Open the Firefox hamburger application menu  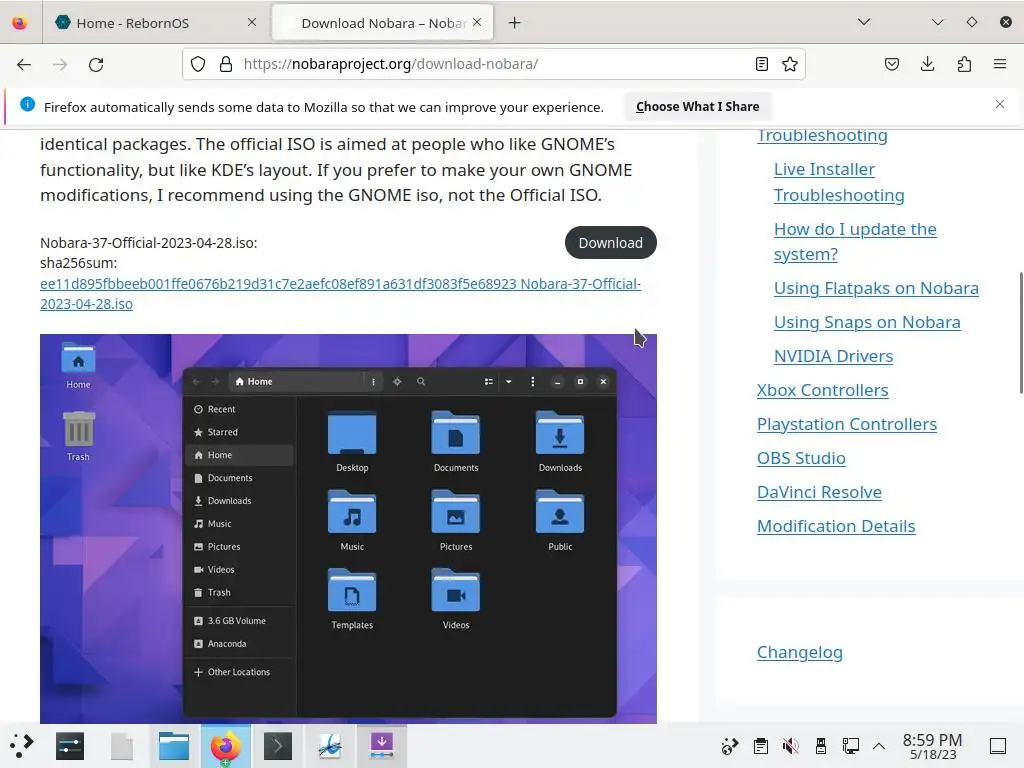coord(1000,64)
